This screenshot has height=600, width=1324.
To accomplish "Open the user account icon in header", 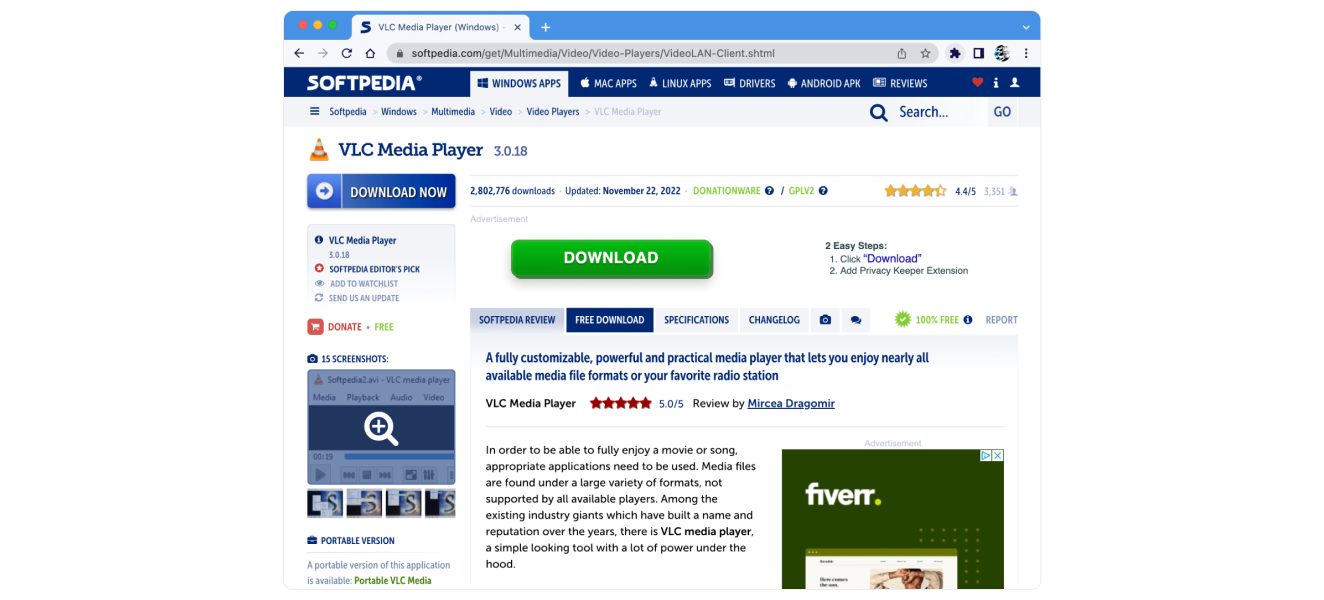I will [x=1014, y=83].
